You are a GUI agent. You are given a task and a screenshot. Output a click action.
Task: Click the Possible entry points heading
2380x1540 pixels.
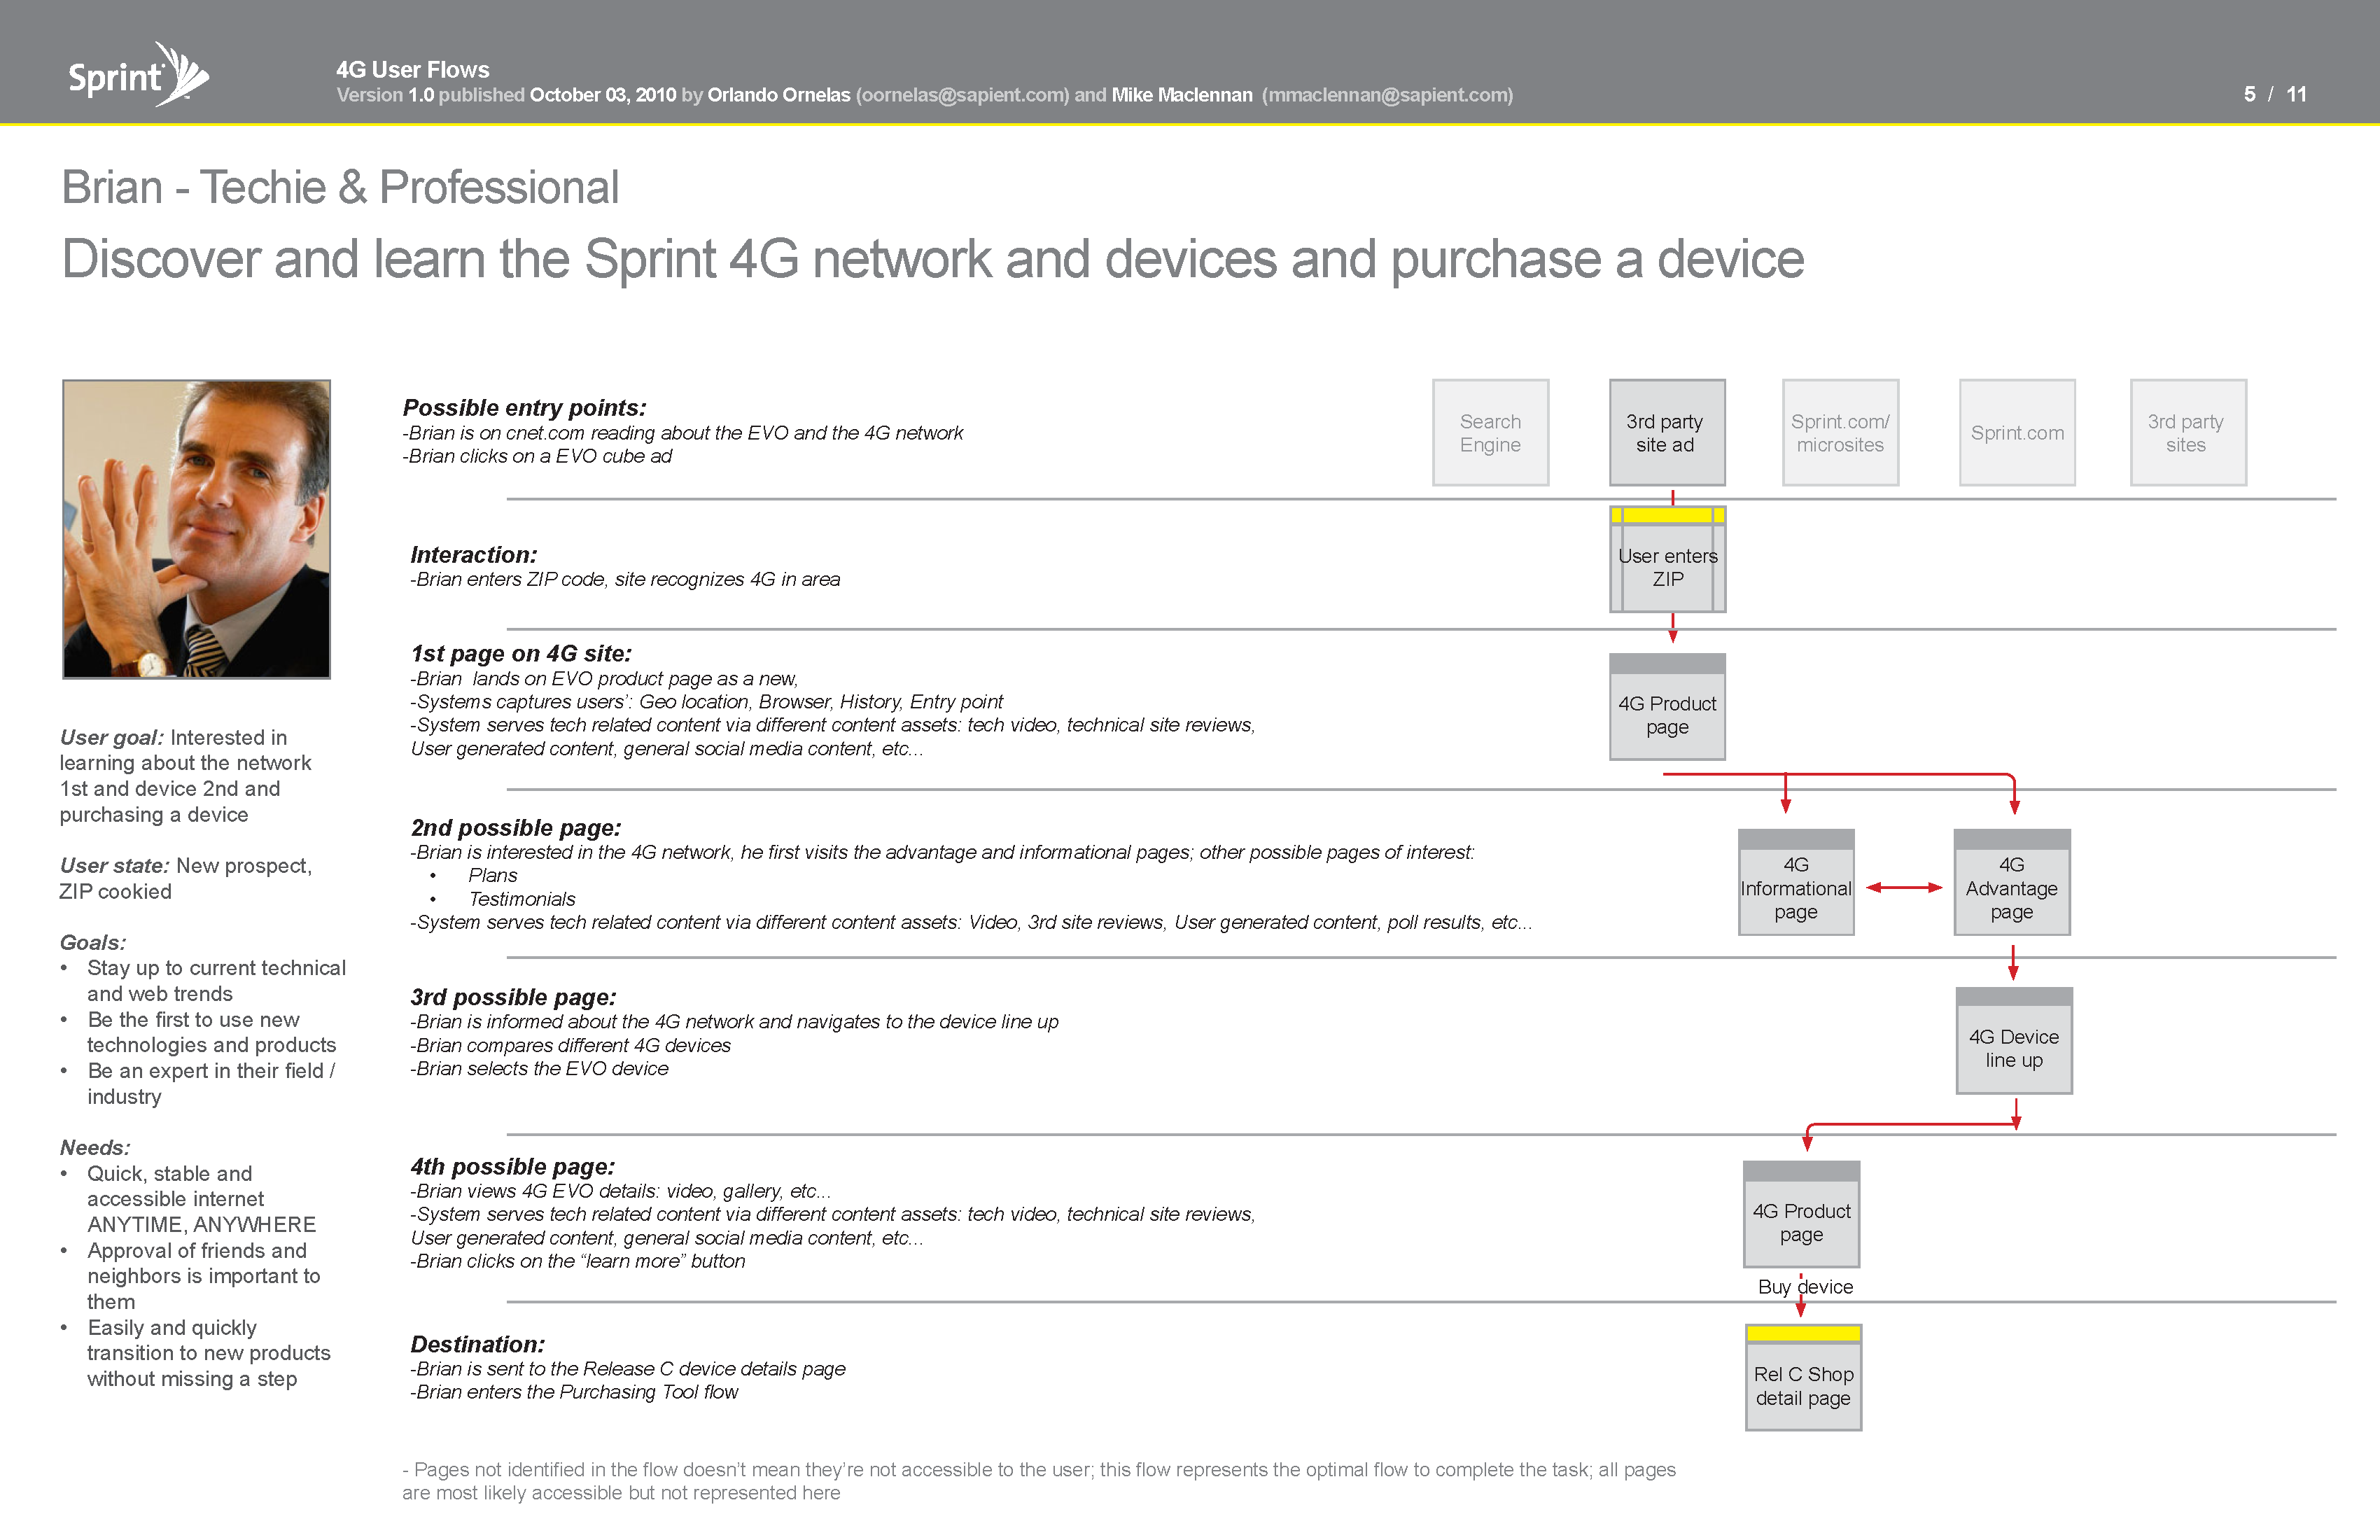[x=524, y=408]
